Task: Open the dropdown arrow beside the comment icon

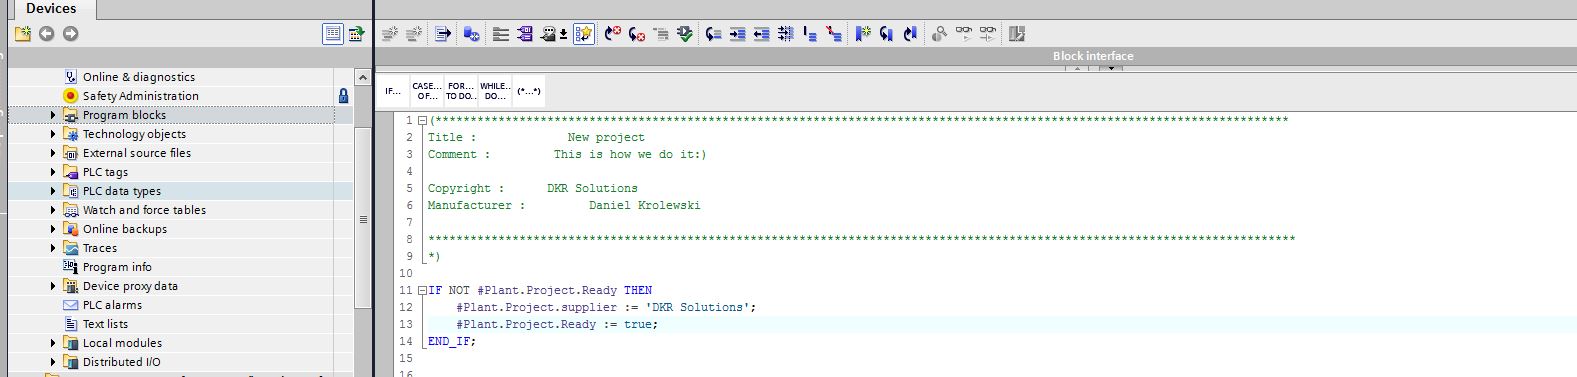Action: pos(563,34)
